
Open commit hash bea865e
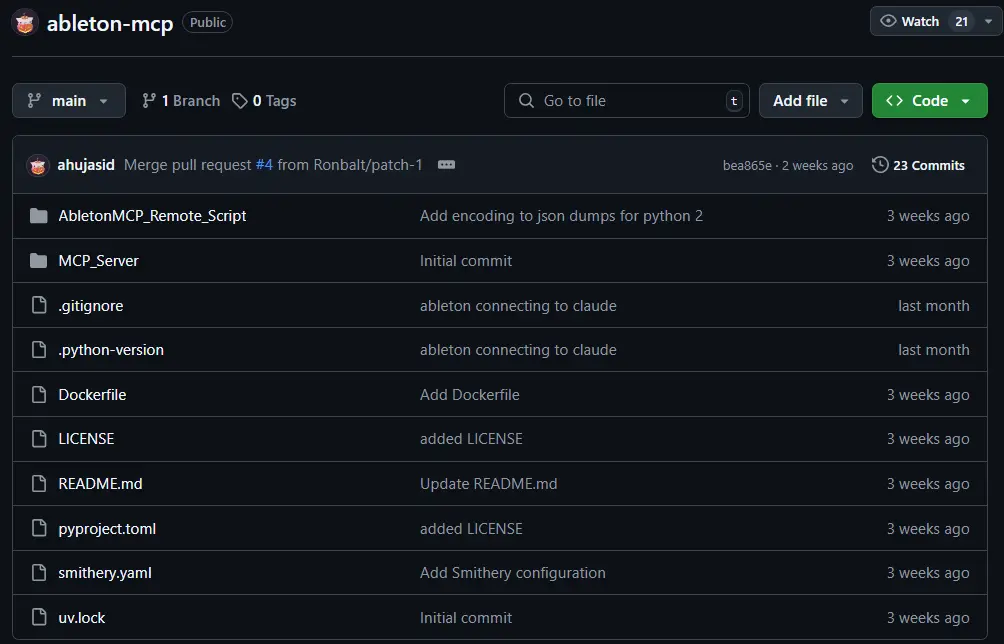click(x=747, y=166)
